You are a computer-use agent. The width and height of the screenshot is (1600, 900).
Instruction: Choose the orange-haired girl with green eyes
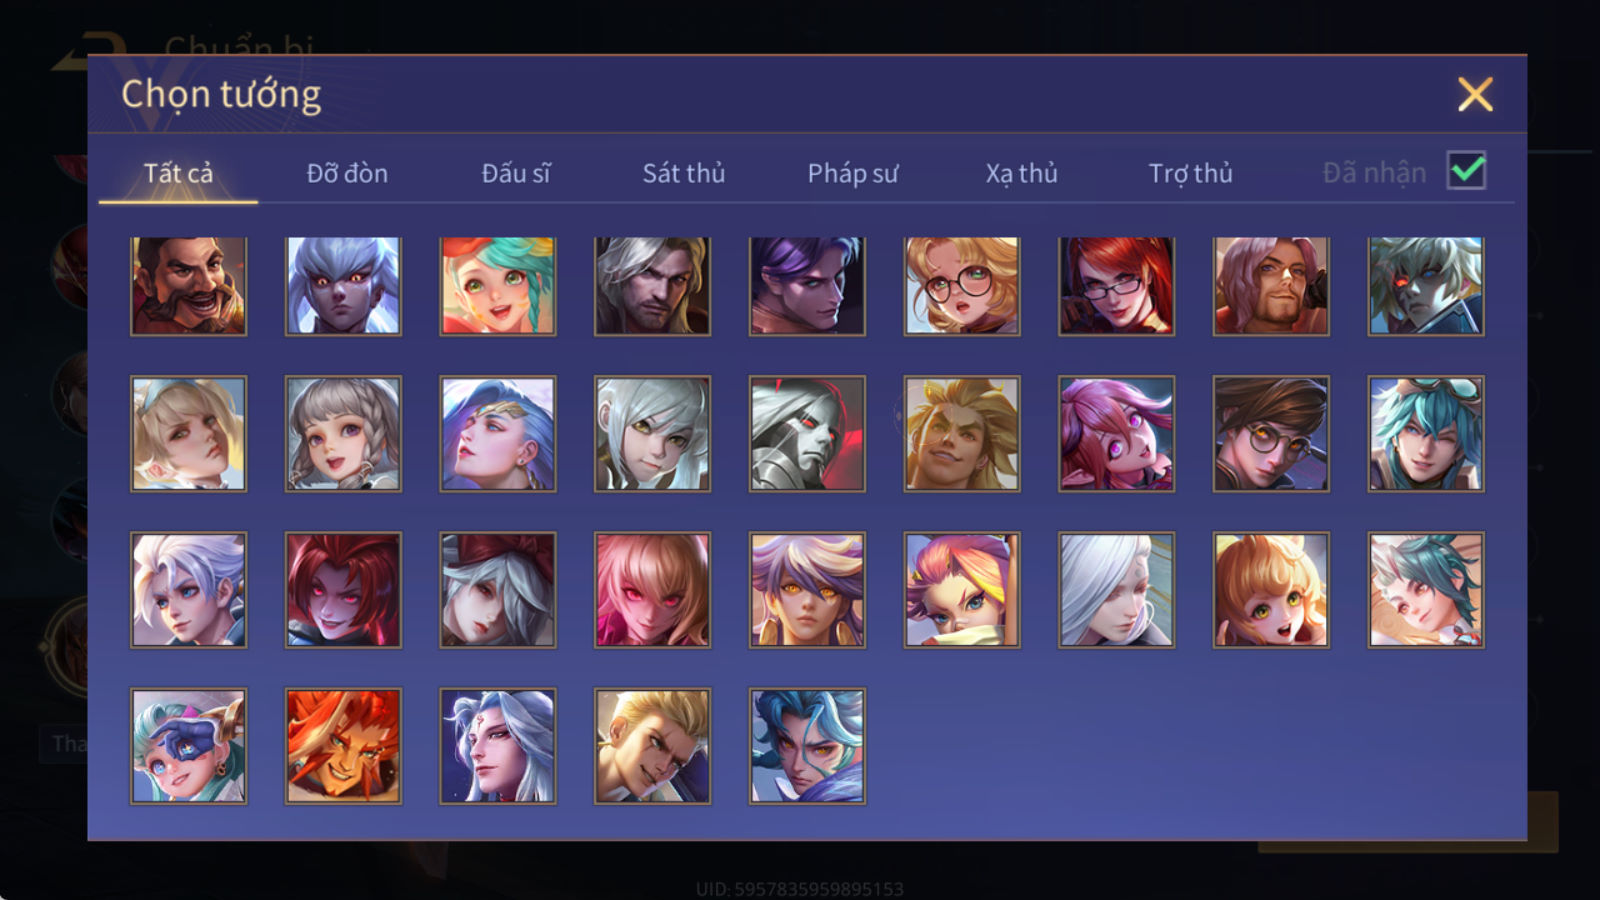(1270, 590)
